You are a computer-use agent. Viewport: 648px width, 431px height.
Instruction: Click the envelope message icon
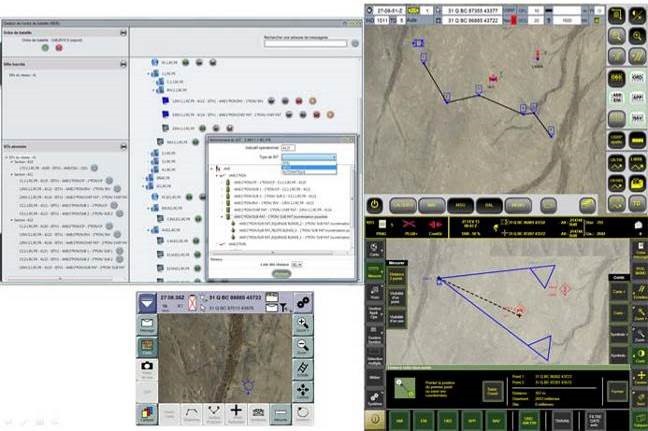pos(147,323)
